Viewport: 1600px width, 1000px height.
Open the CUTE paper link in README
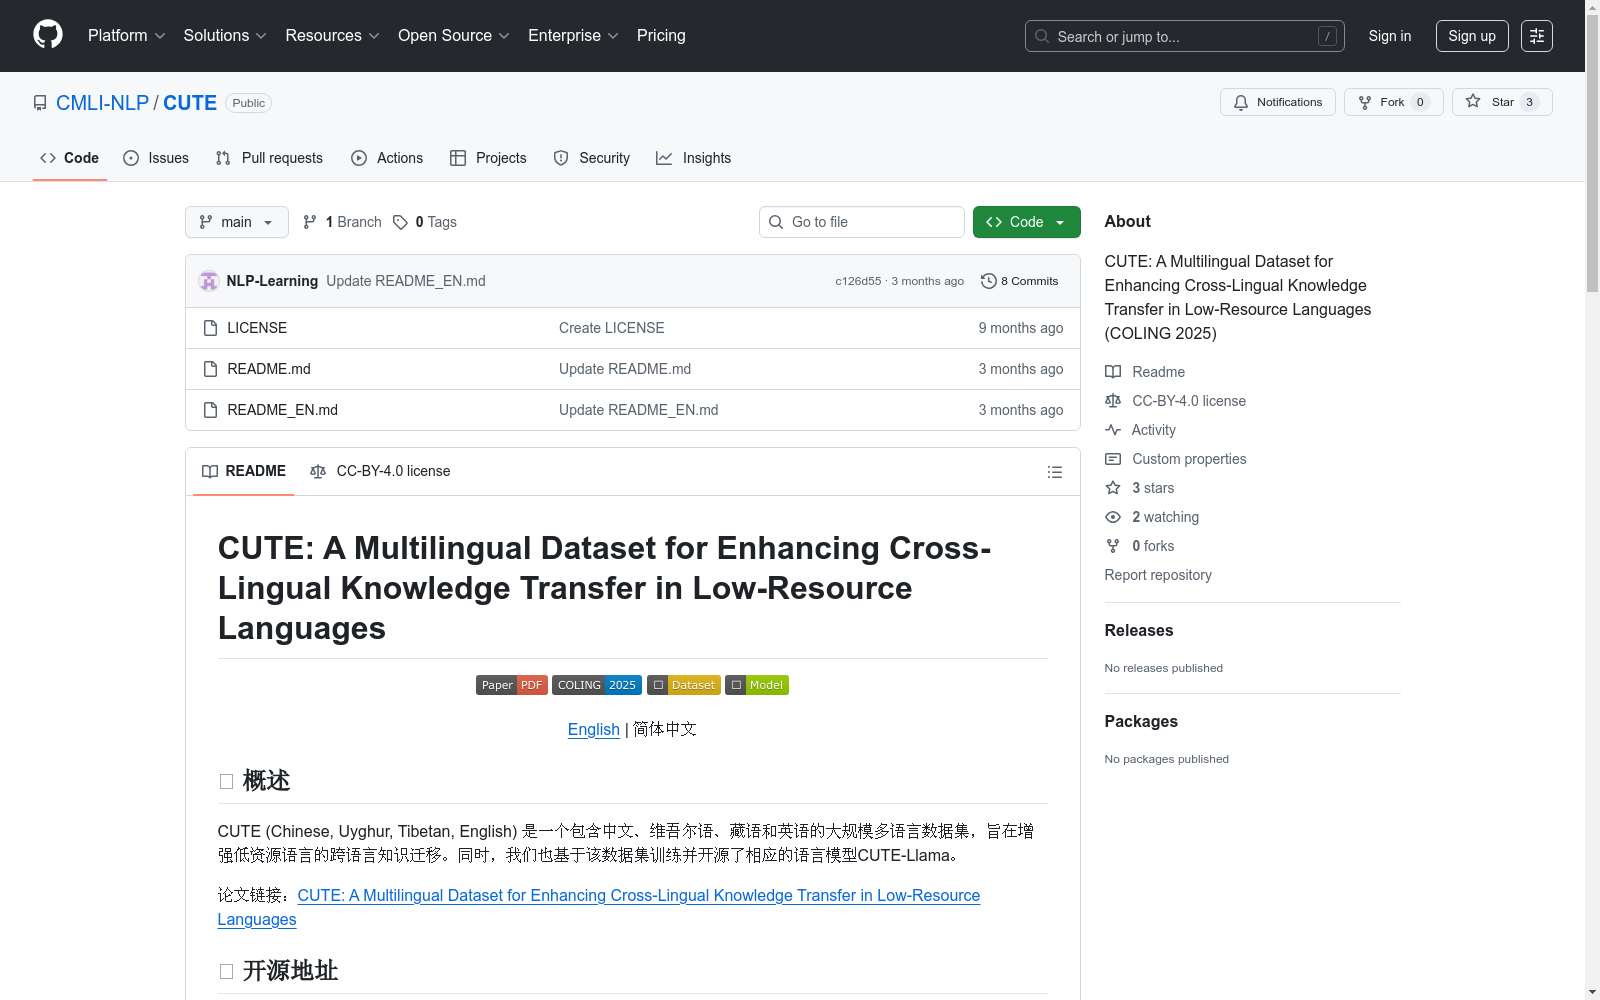click(x=599, y=907)
